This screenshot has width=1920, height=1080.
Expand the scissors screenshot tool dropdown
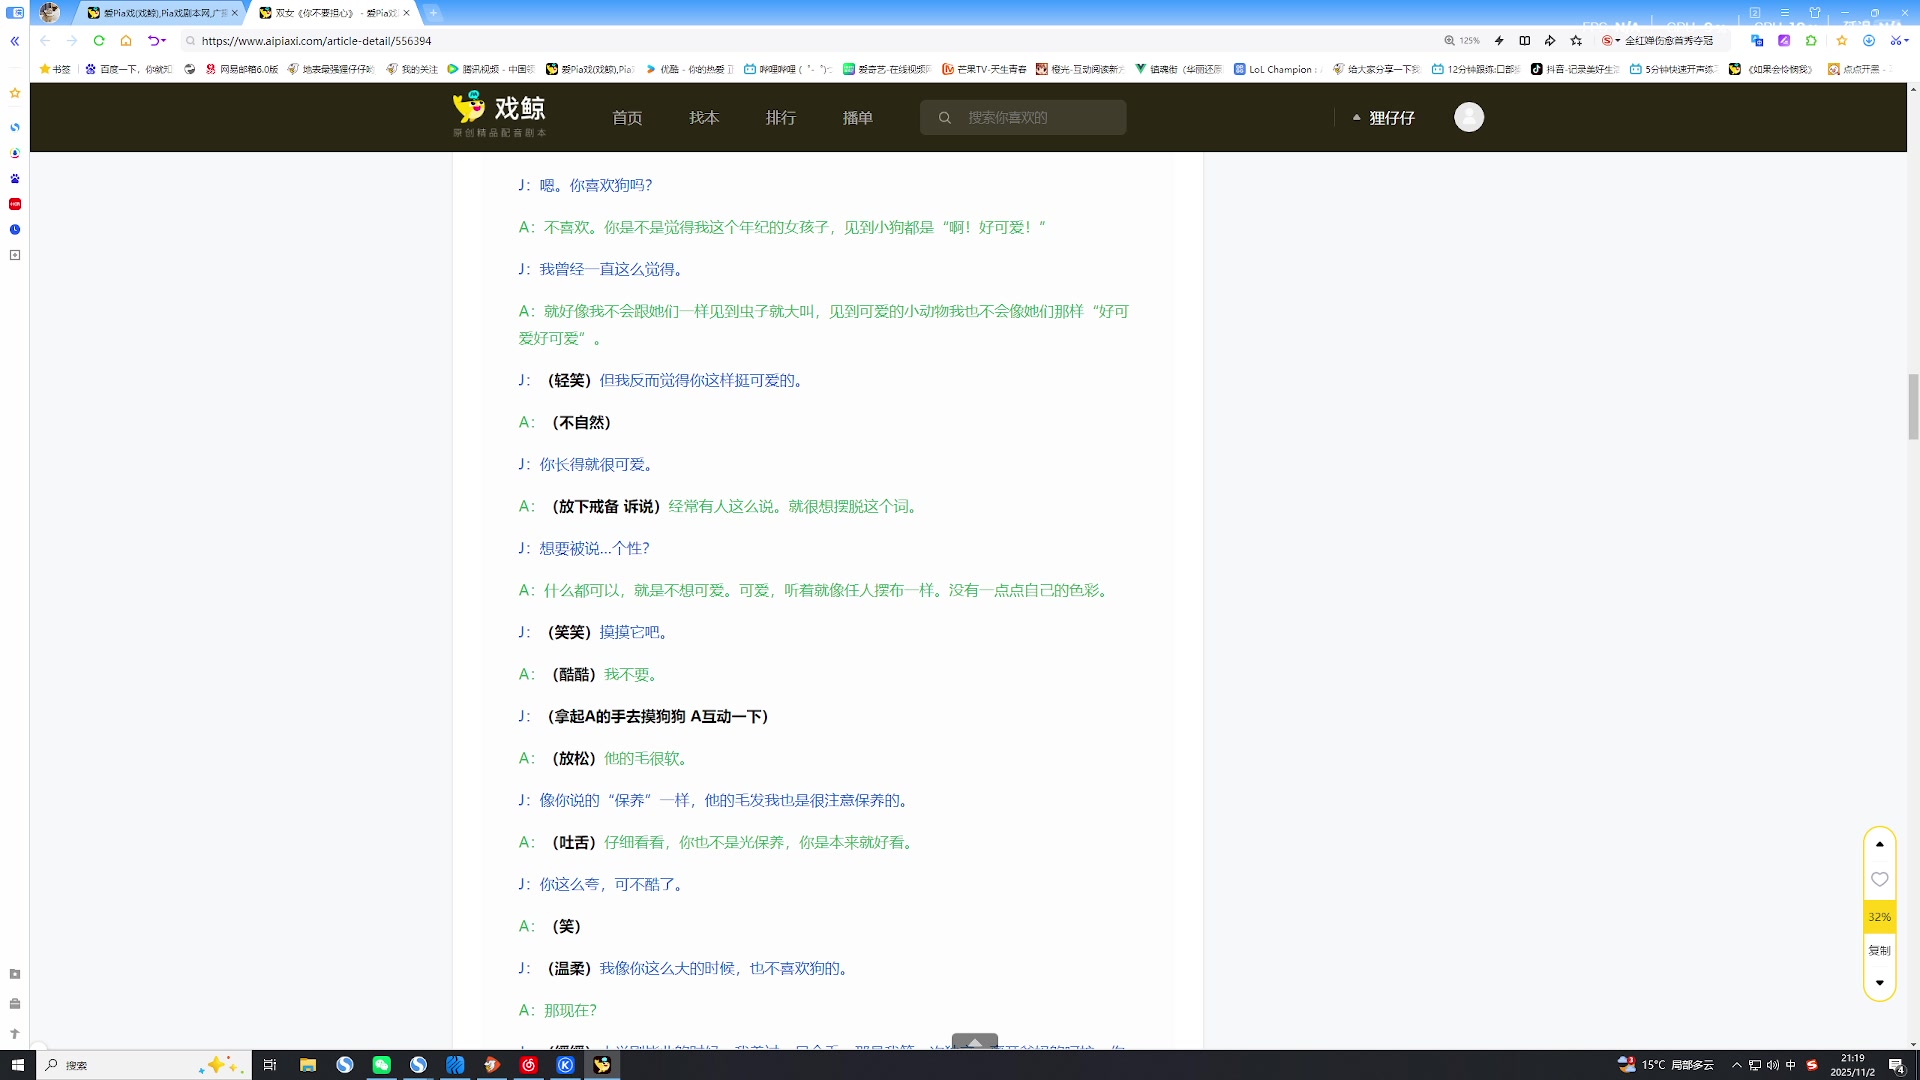coord(1907,41)
